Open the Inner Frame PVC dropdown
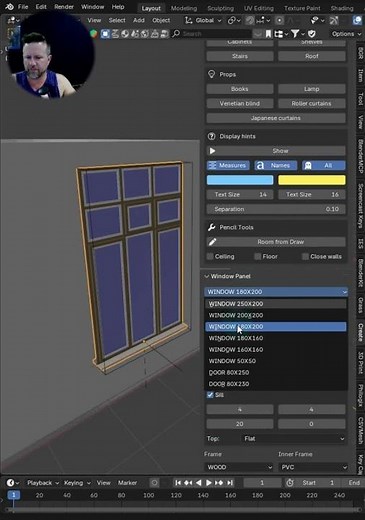Screen dimensions: 365x520 pyautogui.click(x=313, y=467)
